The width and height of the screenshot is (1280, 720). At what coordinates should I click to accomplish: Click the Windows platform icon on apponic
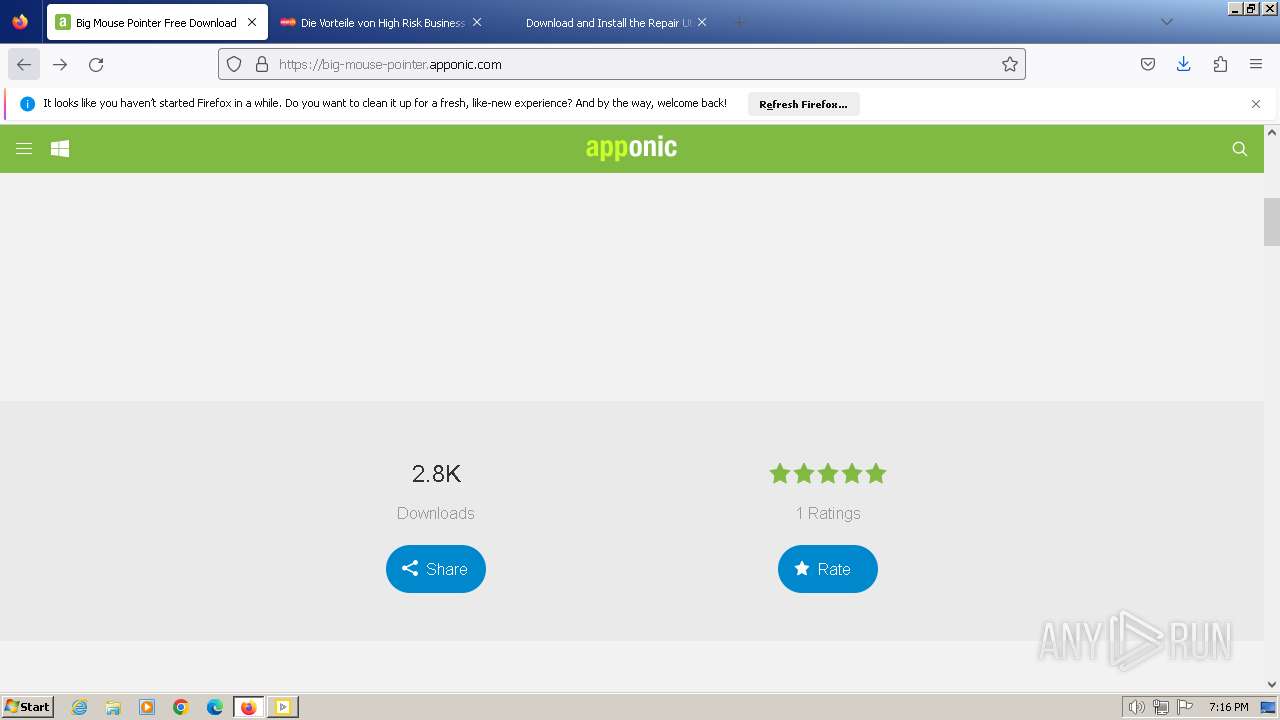coord(60,149)
